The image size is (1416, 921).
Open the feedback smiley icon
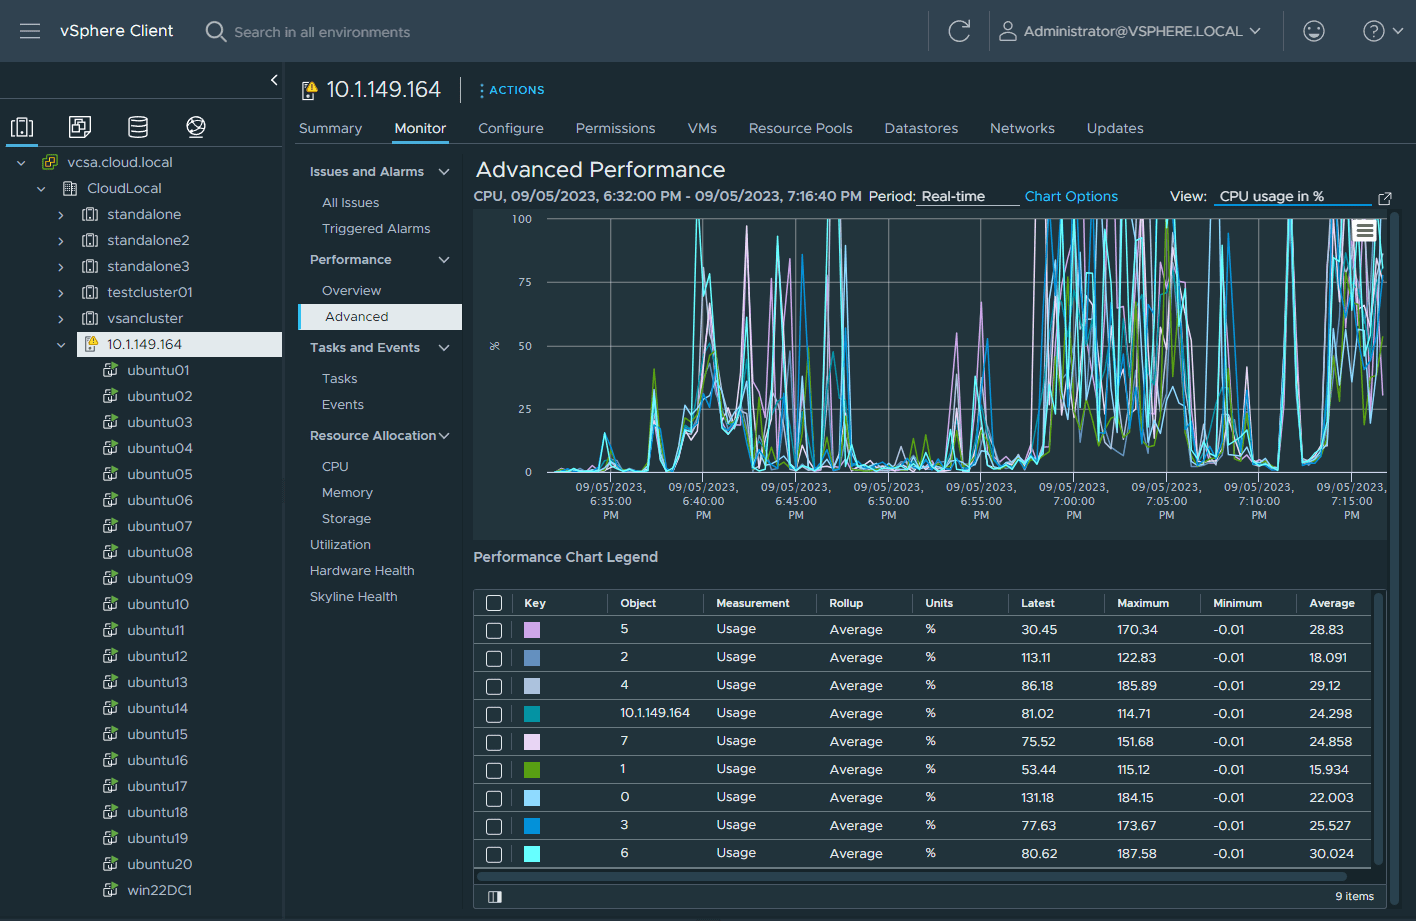coord(1314,31)
